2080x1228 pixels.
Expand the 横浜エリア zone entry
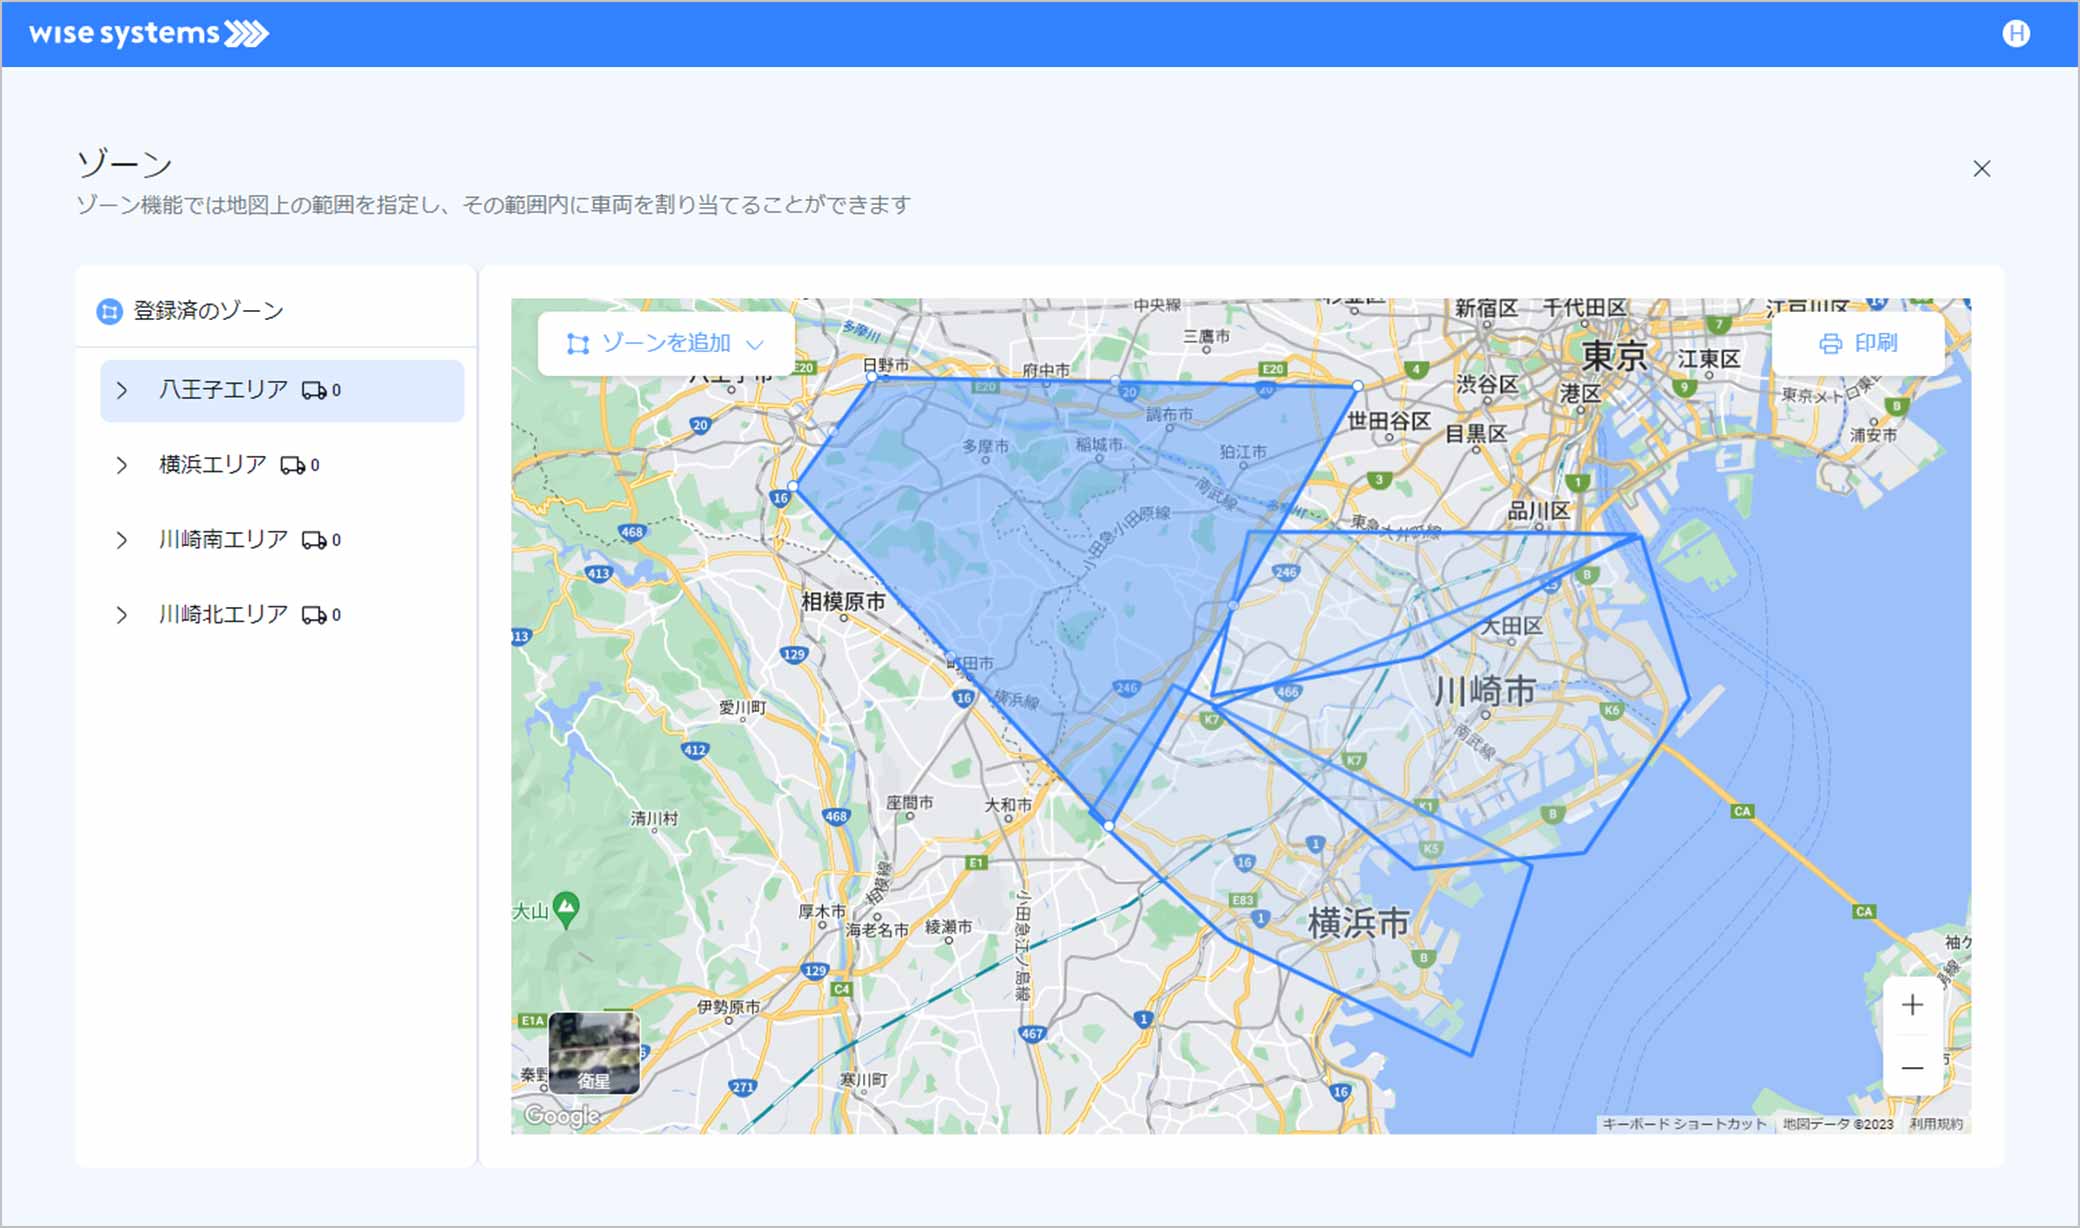(122, 466)
